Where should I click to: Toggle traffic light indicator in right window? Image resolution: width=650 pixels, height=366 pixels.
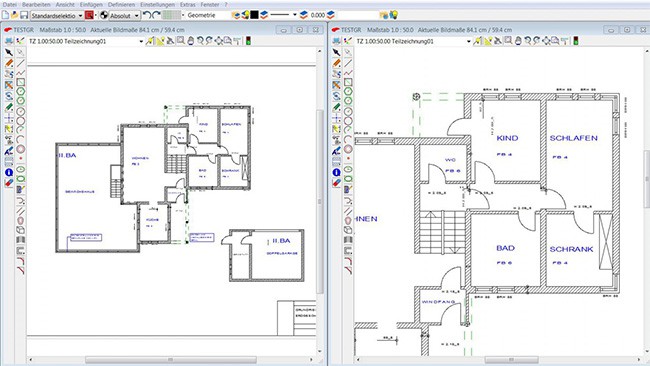click(575, 41)
